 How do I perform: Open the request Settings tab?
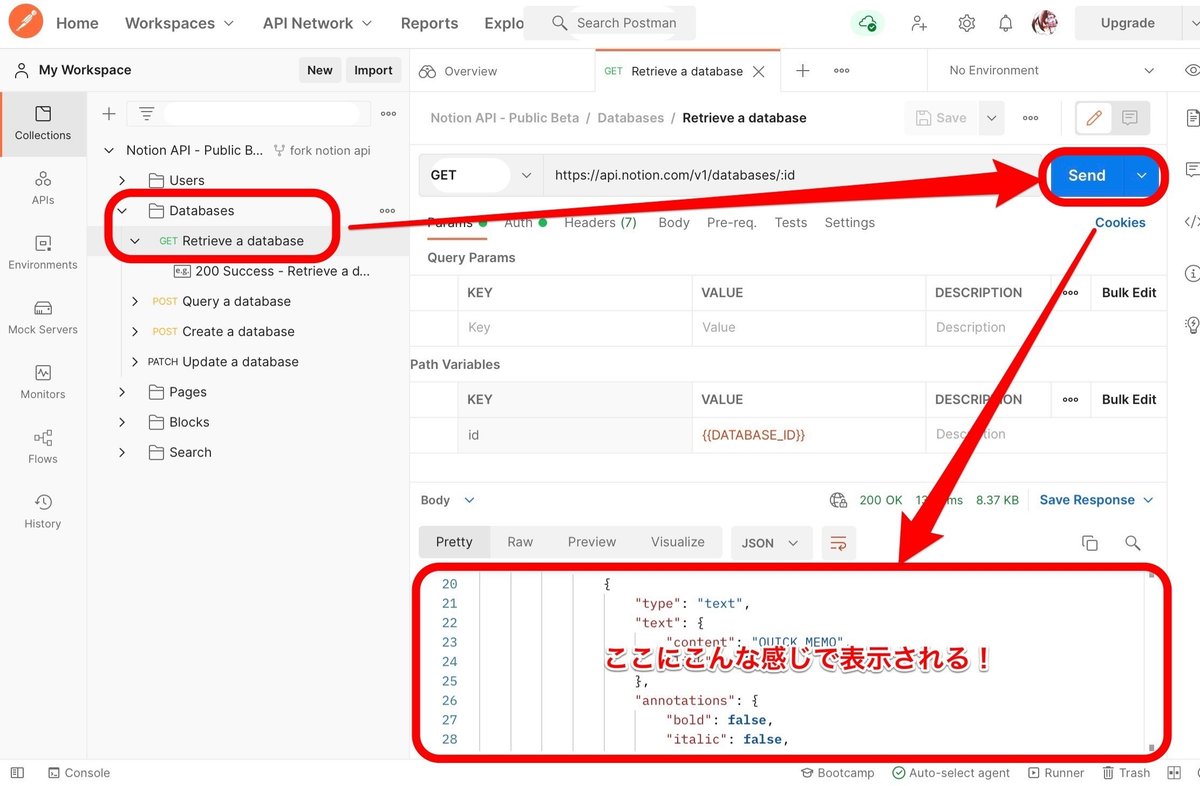[x=849, y=223]
